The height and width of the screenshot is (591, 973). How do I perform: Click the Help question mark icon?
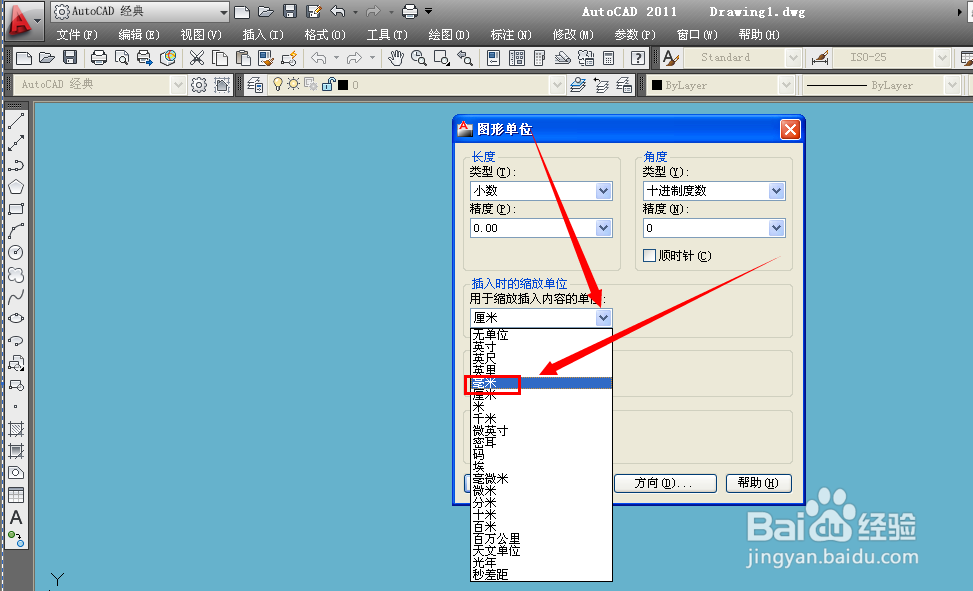[637, 58]
